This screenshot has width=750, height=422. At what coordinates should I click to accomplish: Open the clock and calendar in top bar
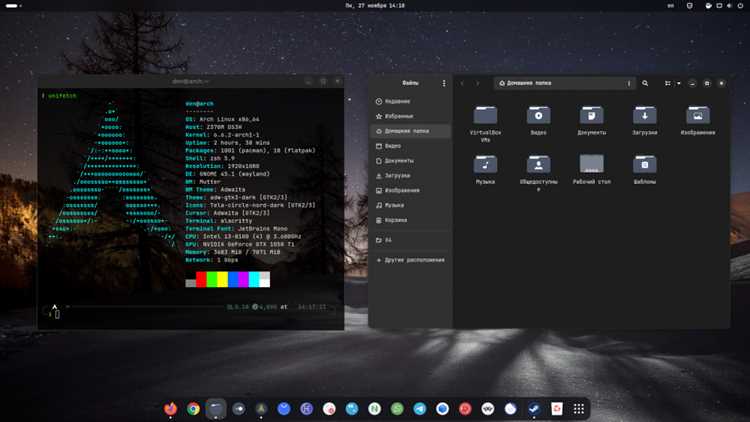[x=375, y=6]
